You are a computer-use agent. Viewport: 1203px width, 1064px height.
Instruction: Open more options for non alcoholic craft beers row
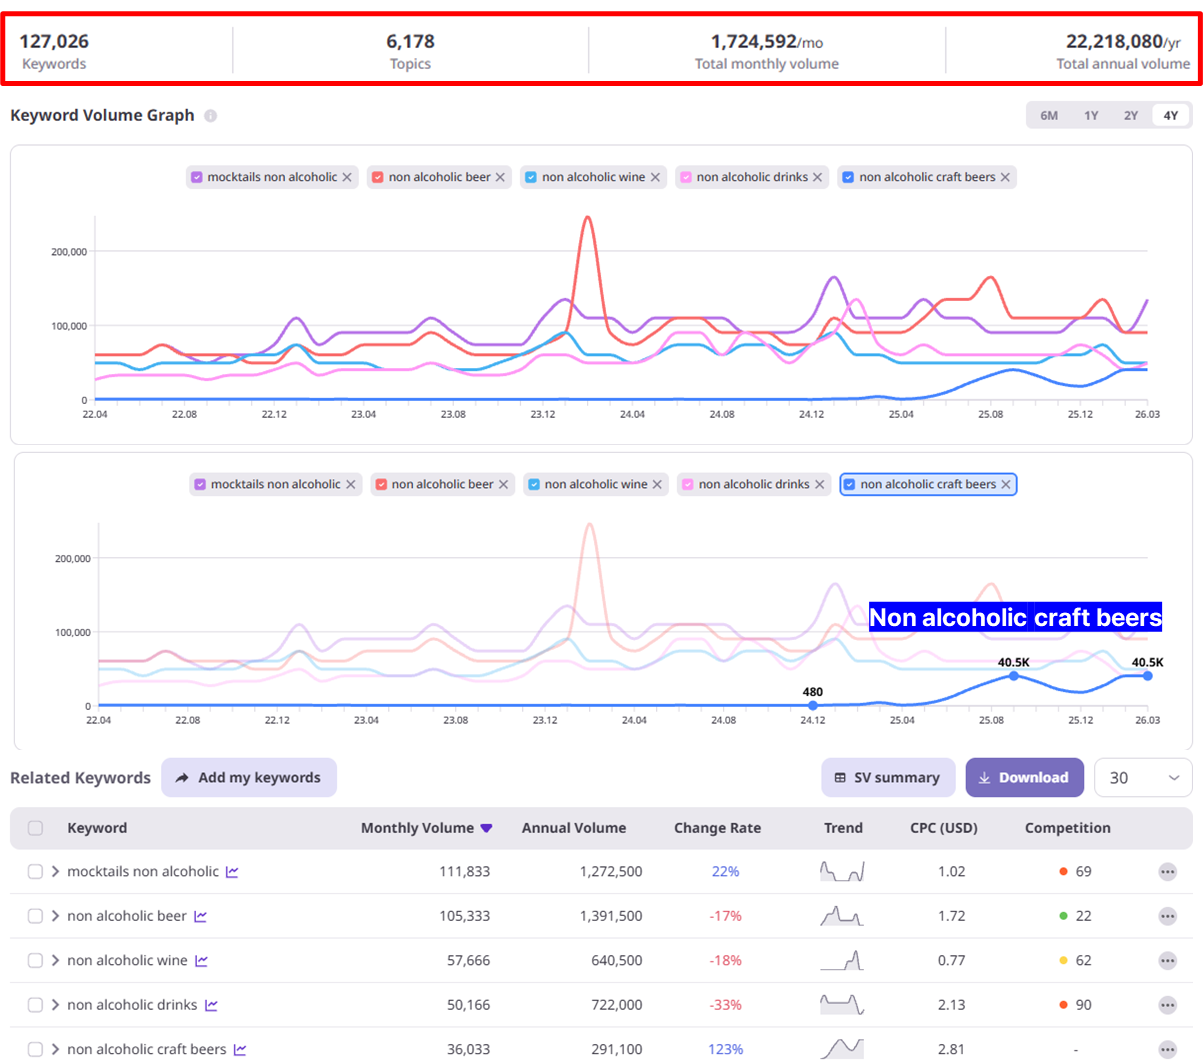pyautogui.click(x=1167, y=1049)
